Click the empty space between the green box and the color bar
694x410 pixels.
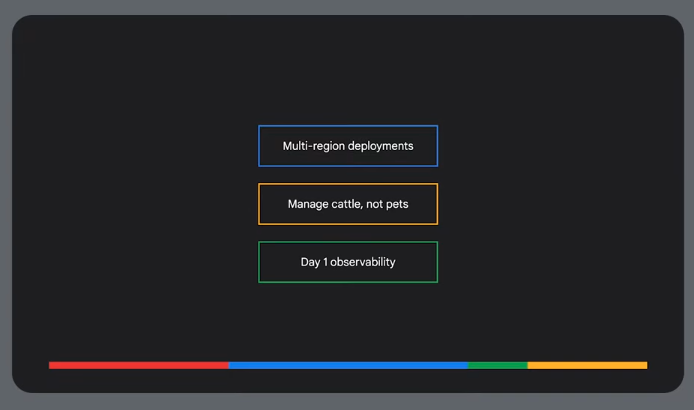click(347, 322)
